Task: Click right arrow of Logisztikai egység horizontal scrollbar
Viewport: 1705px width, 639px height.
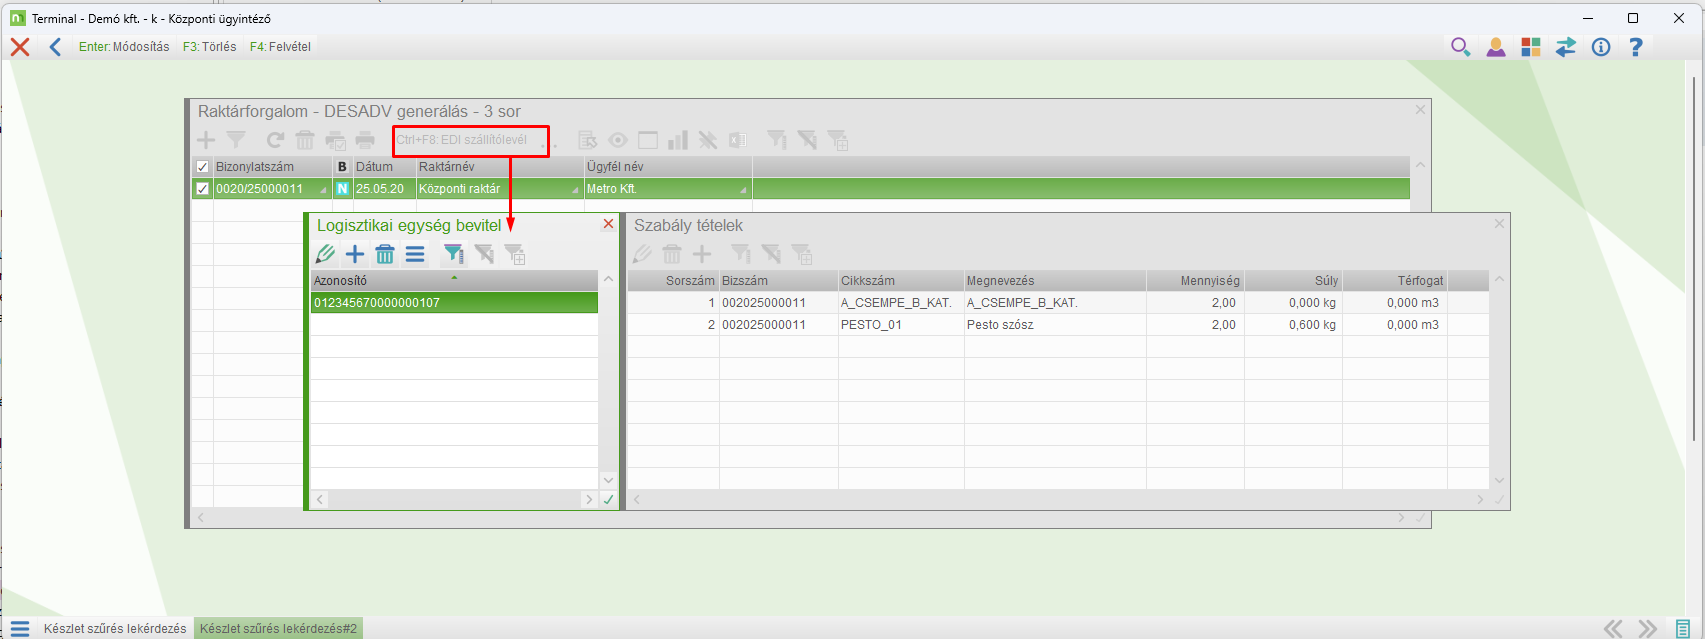Action: pos(589,499)
